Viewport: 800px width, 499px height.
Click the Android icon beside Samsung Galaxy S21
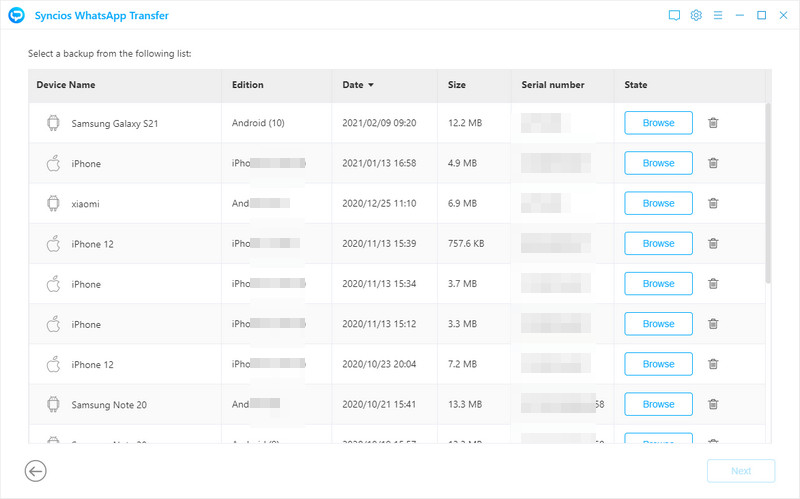[x=53, y=123]
